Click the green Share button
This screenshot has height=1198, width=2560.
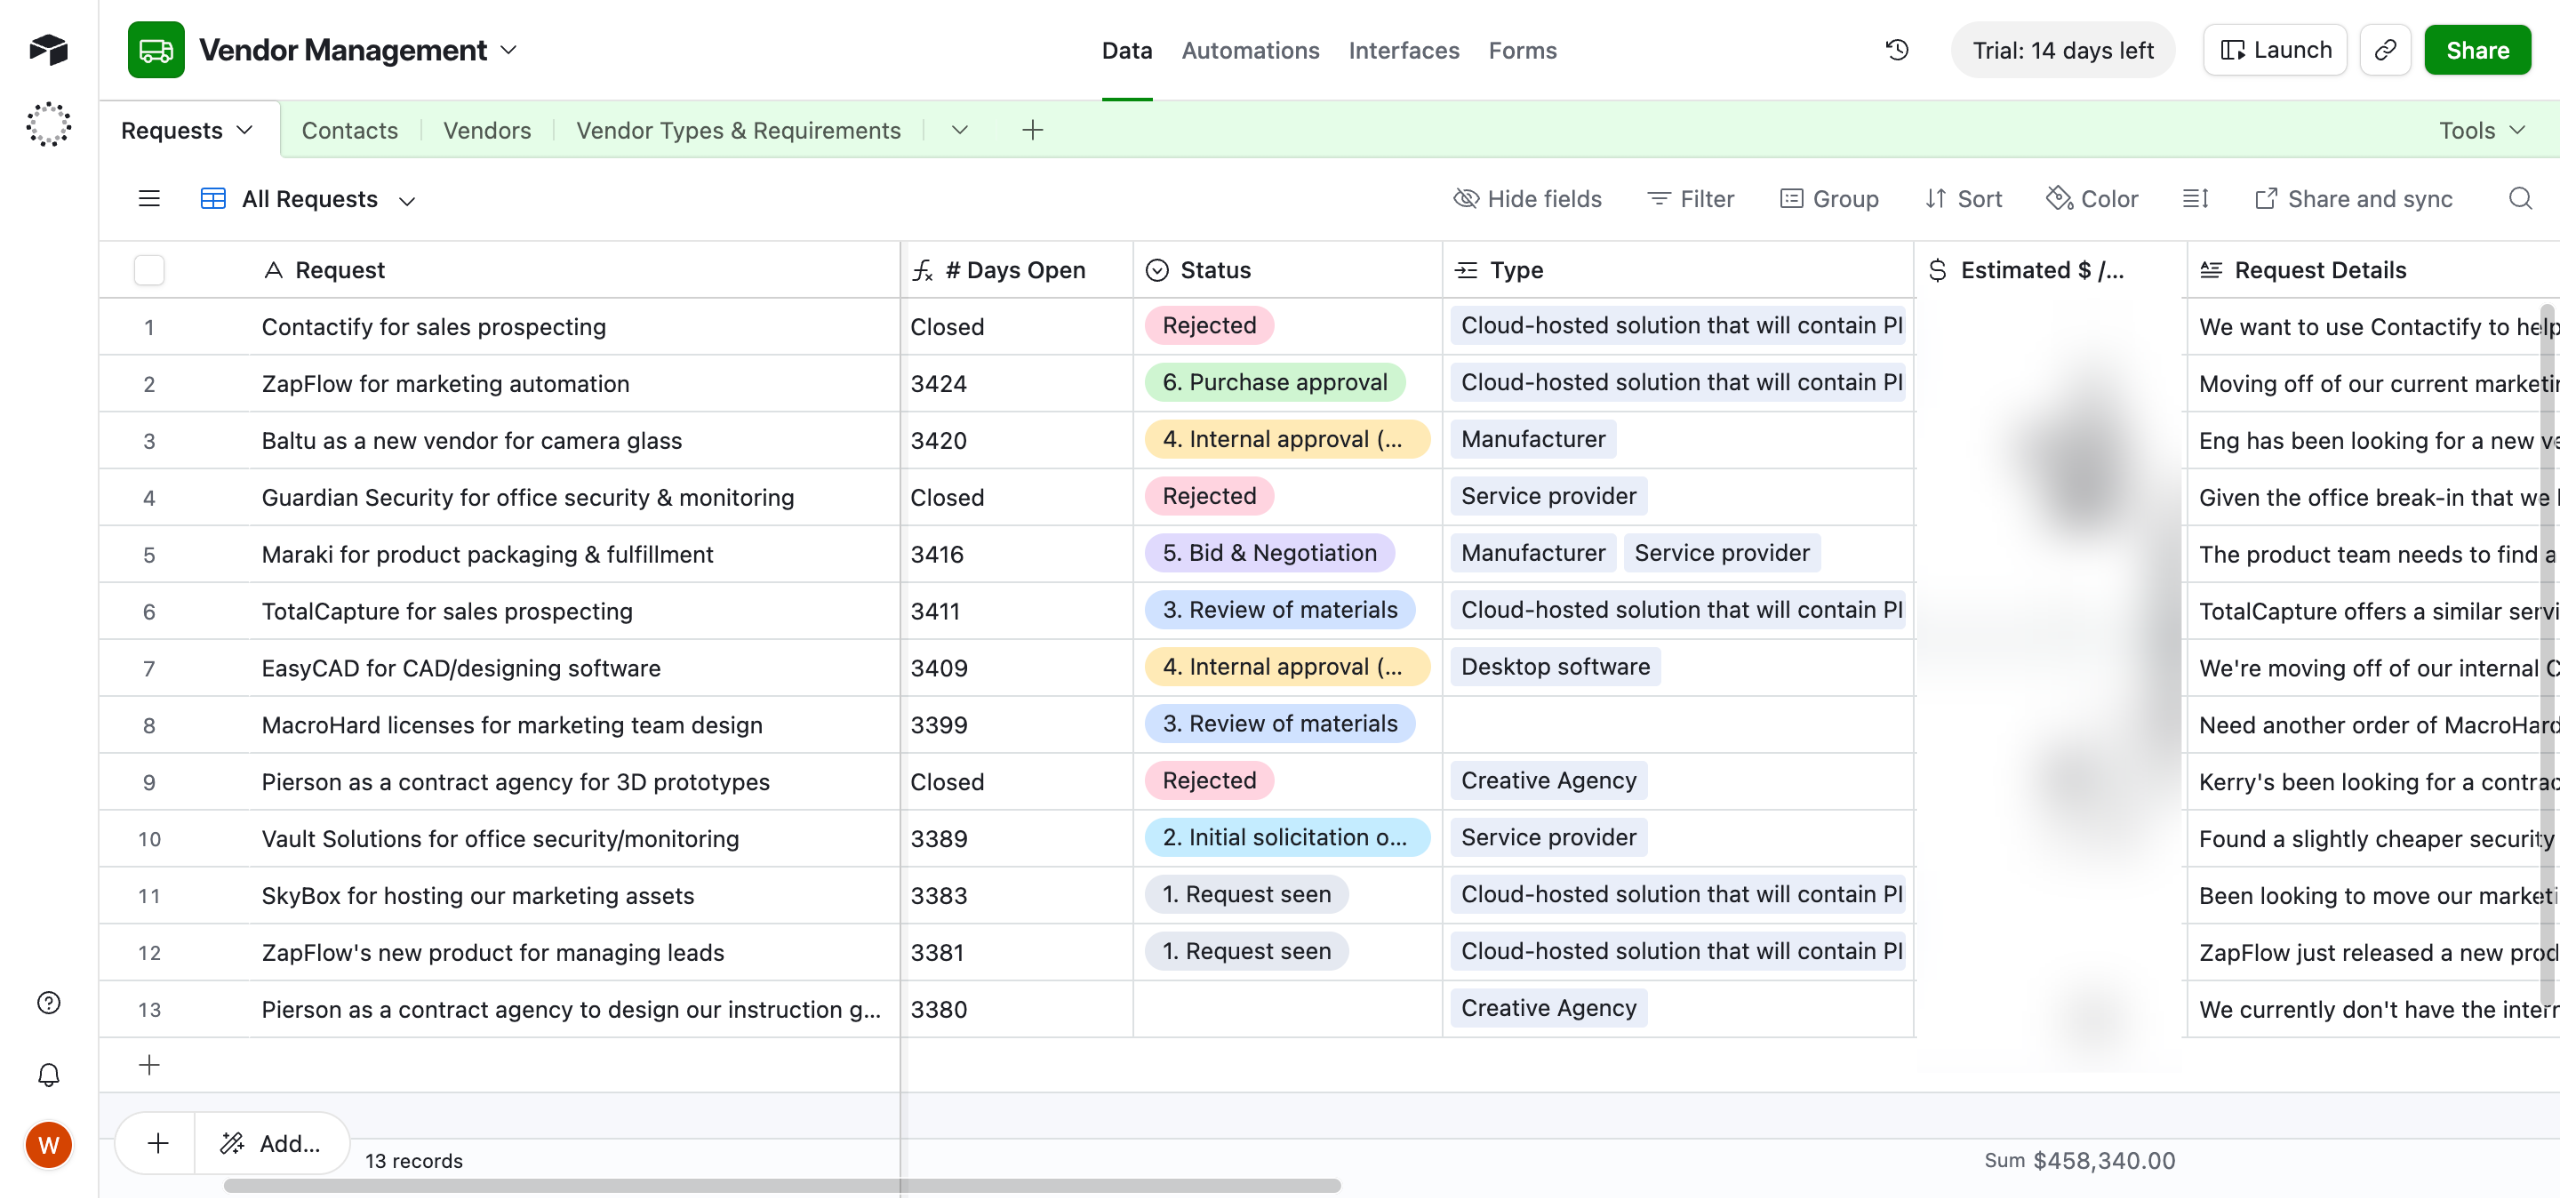[x=2477, y=50]
